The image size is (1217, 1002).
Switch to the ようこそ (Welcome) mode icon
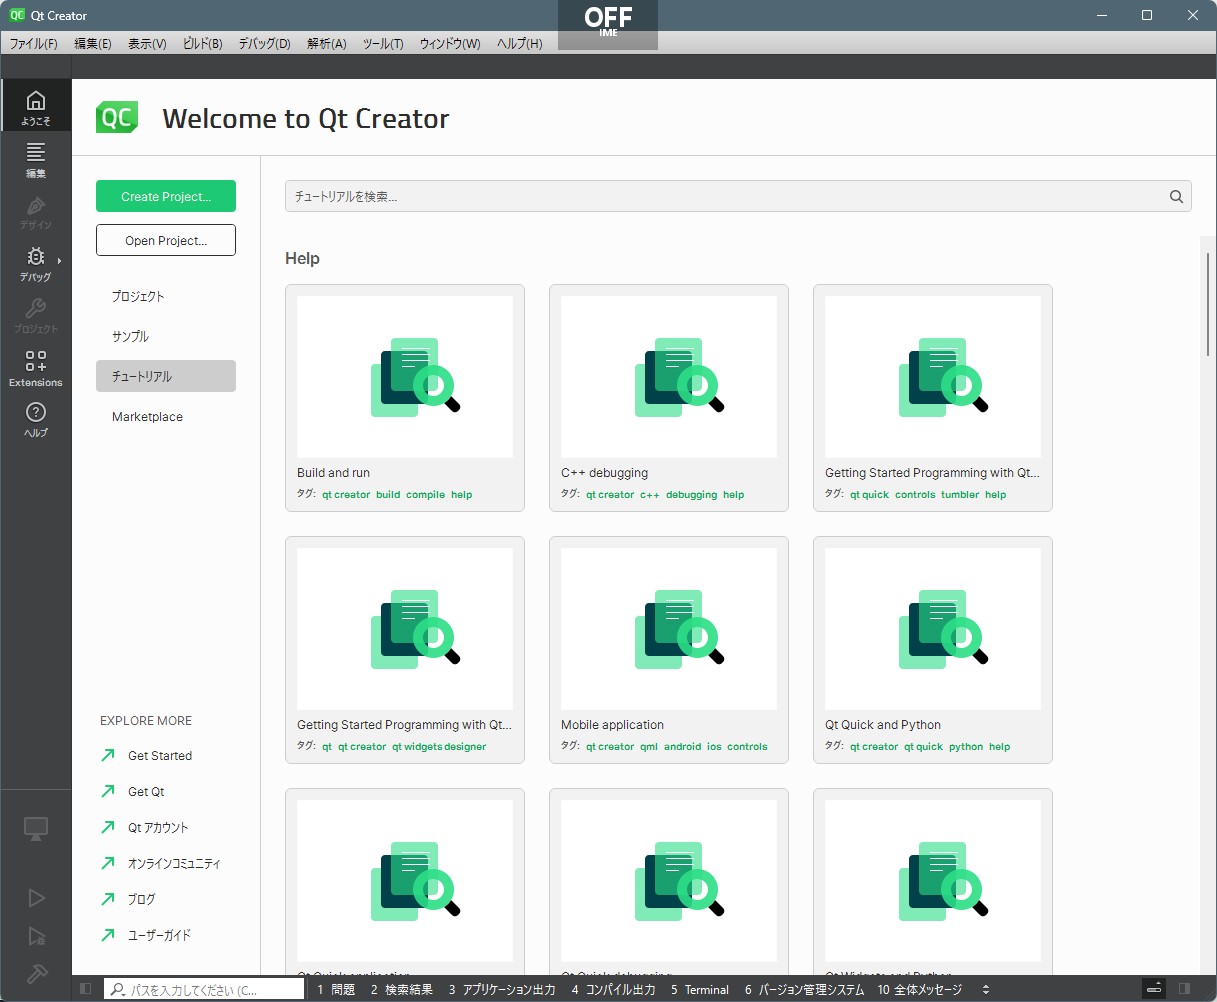point(36,105)
